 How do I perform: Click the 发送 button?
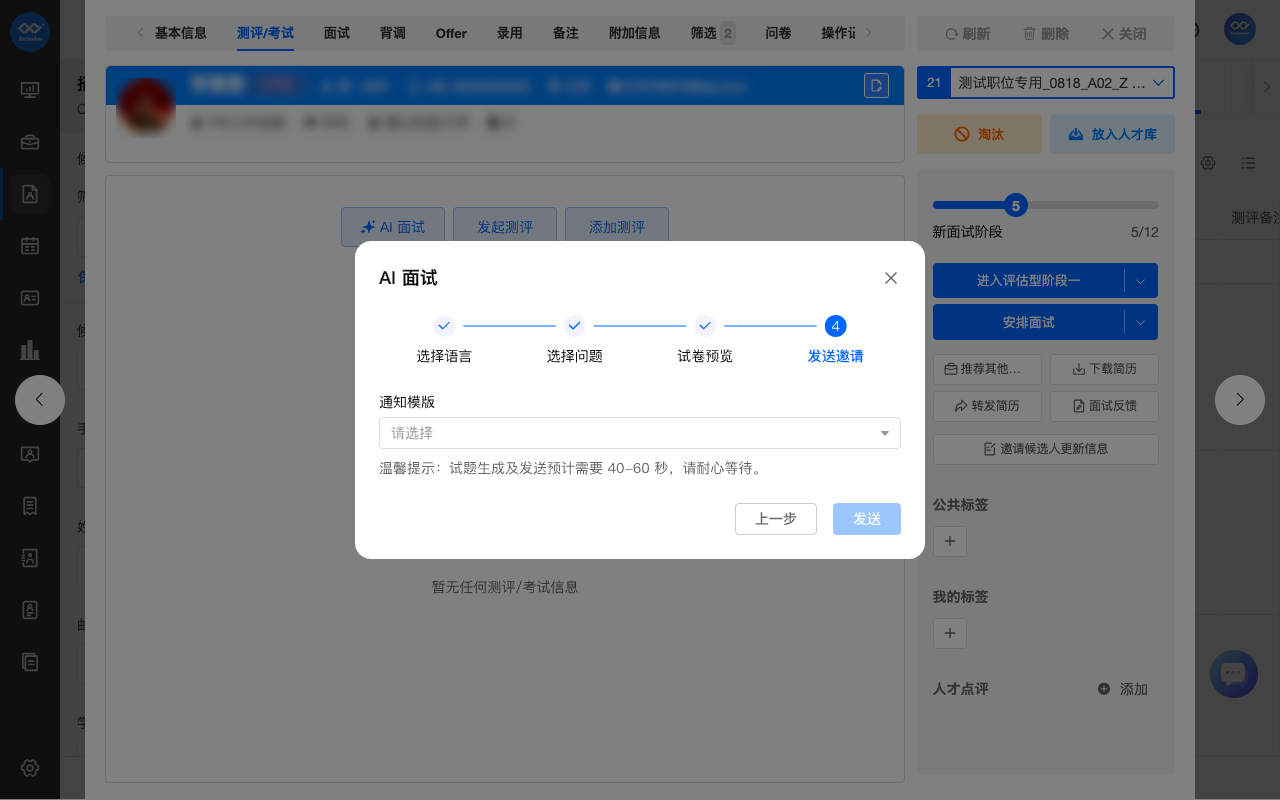[866, 519]
